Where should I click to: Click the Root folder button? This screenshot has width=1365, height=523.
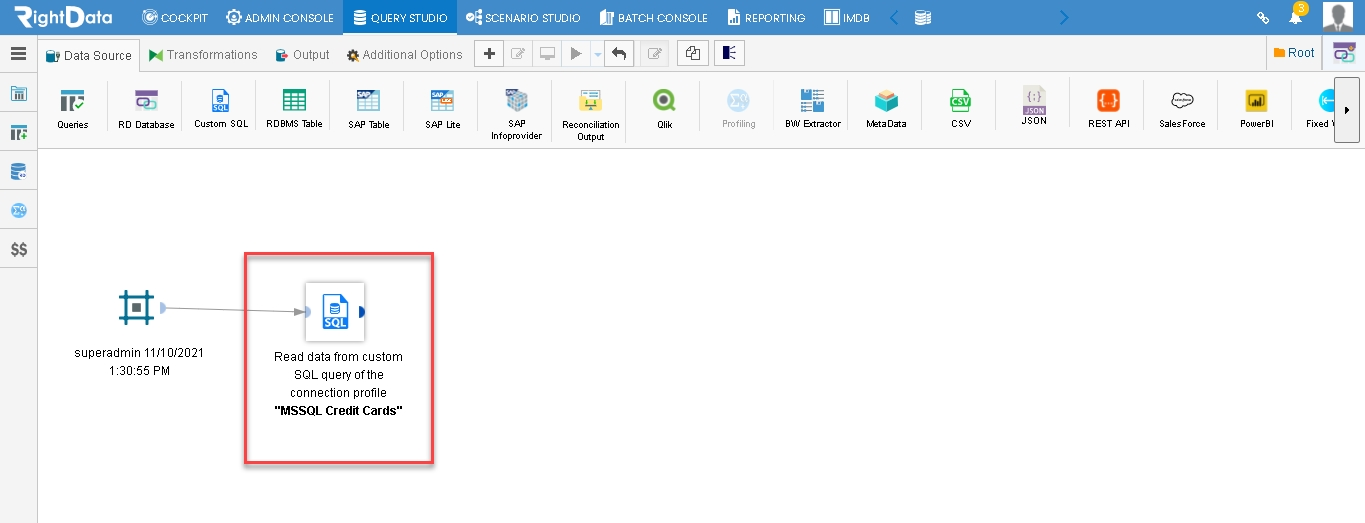1294,53
